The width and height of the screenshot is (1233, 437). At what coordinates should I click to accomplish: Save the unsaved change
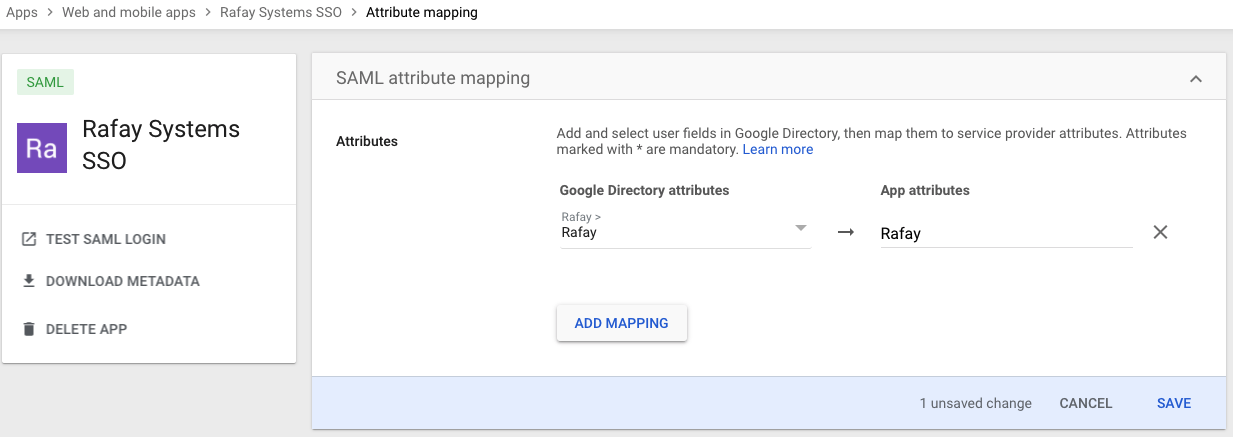[x=1174, y=403]
